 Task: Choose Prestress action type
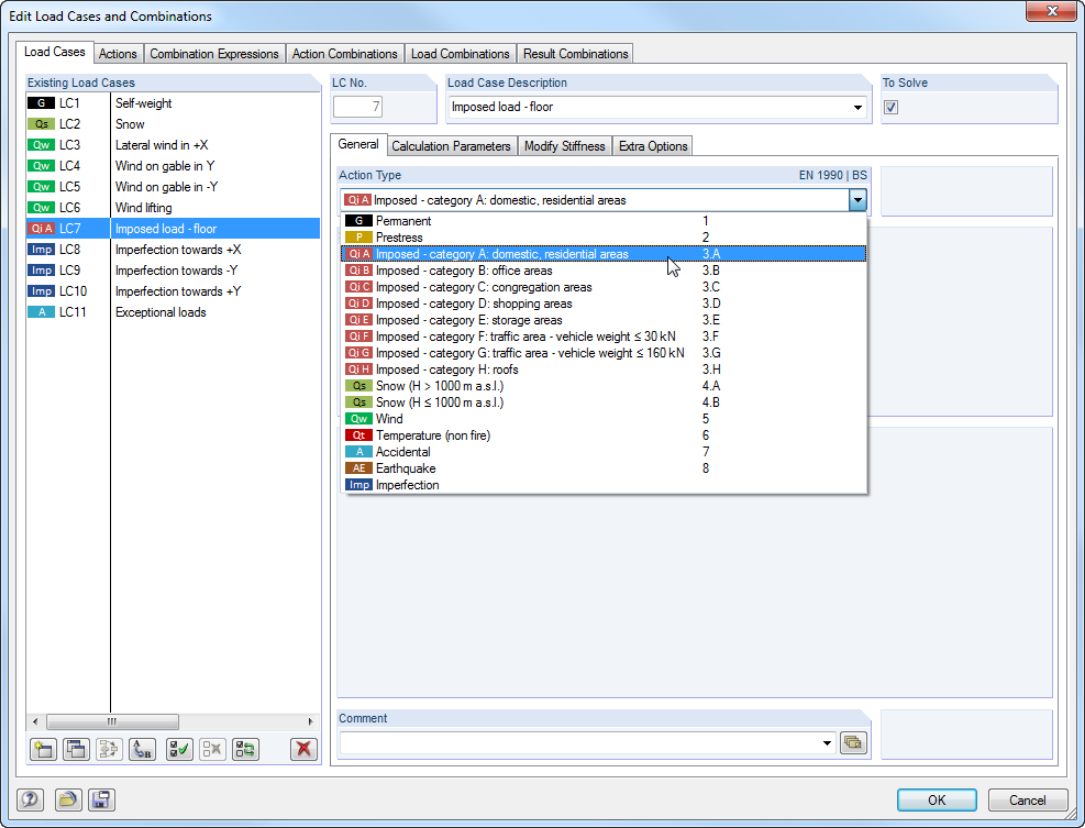pyautogui.click(x=603, y=237)
